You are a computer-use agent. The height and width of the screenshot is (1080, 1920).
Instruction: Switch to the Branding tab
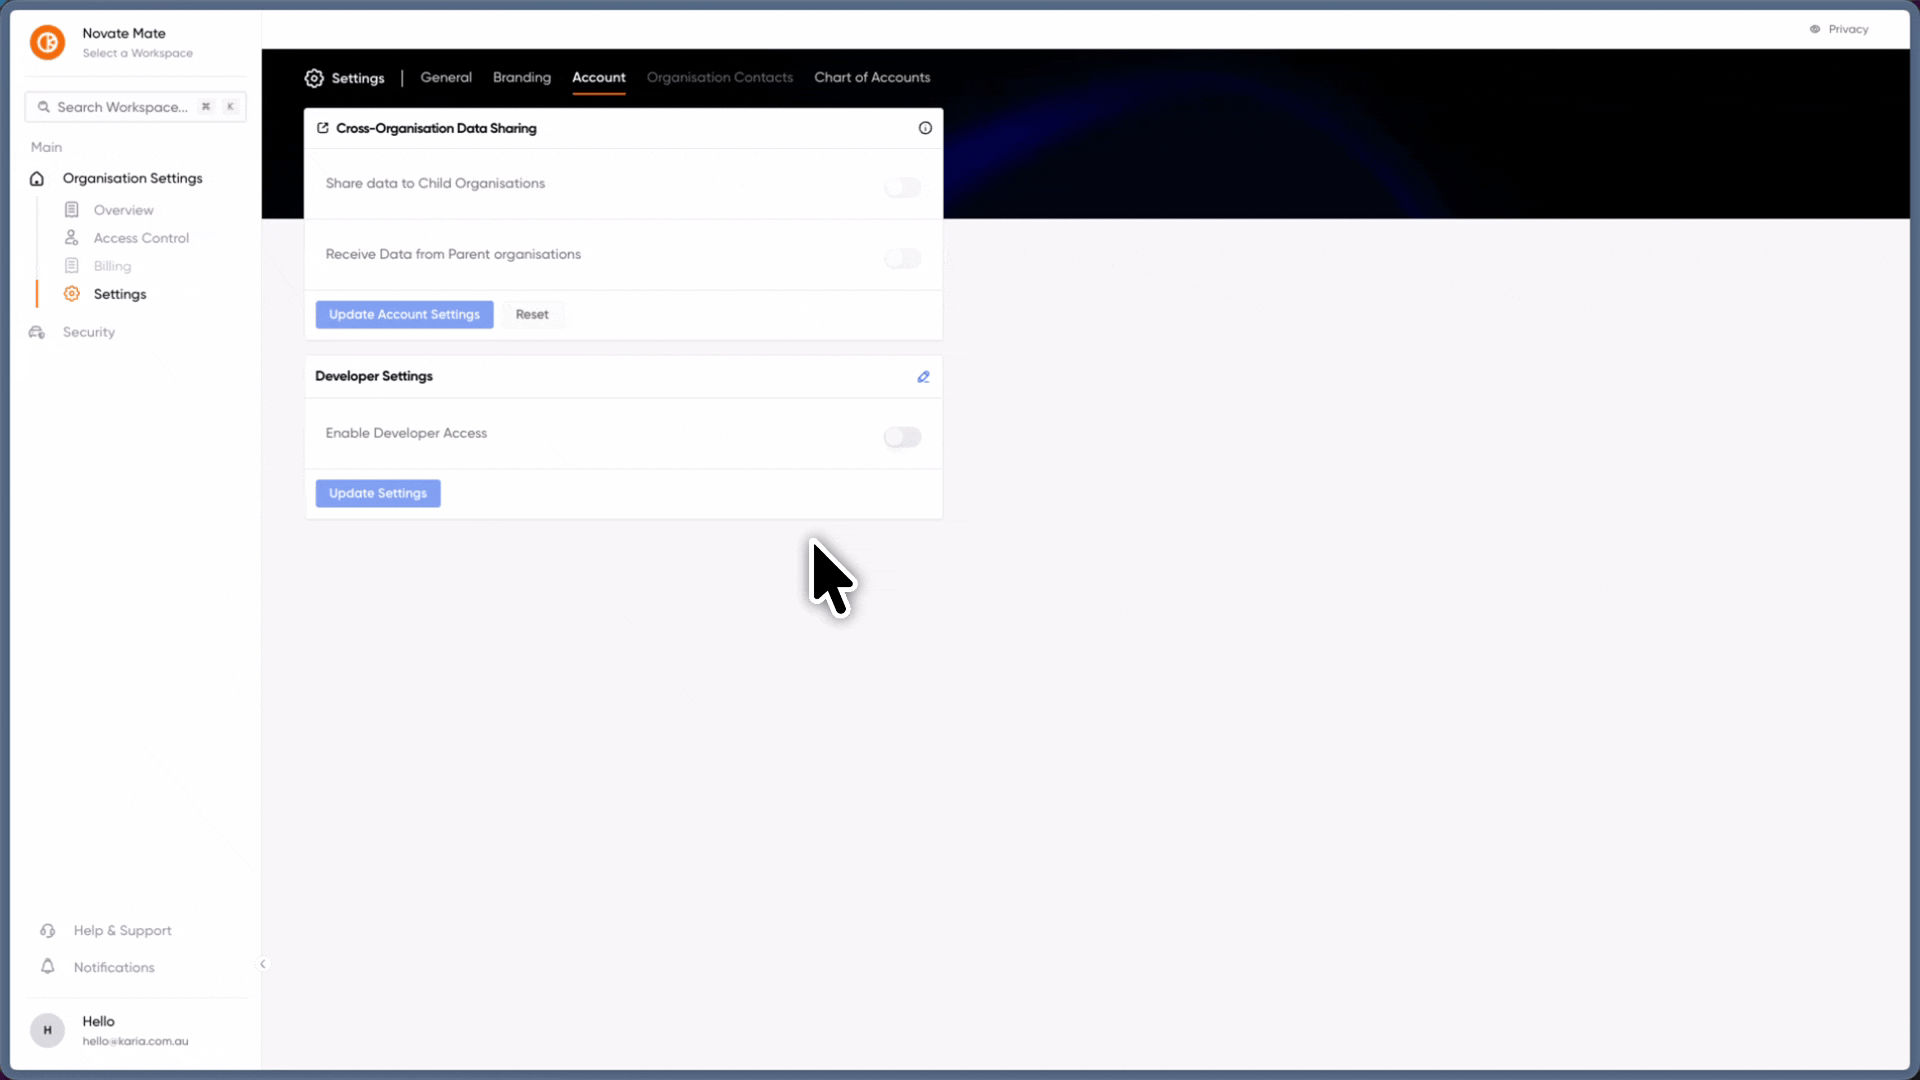click(x=522, y=77)
